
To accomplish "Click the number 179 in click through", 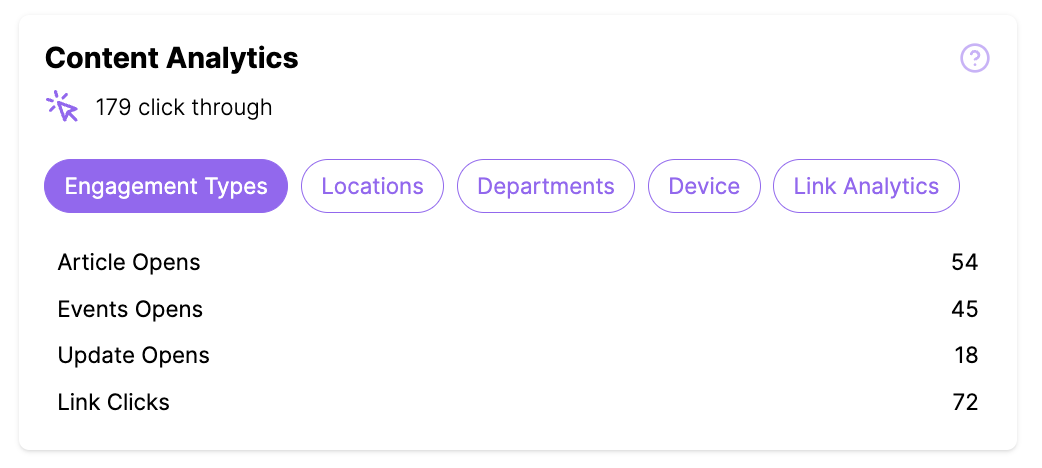I will pyautogui.click(x=114, y=107).
